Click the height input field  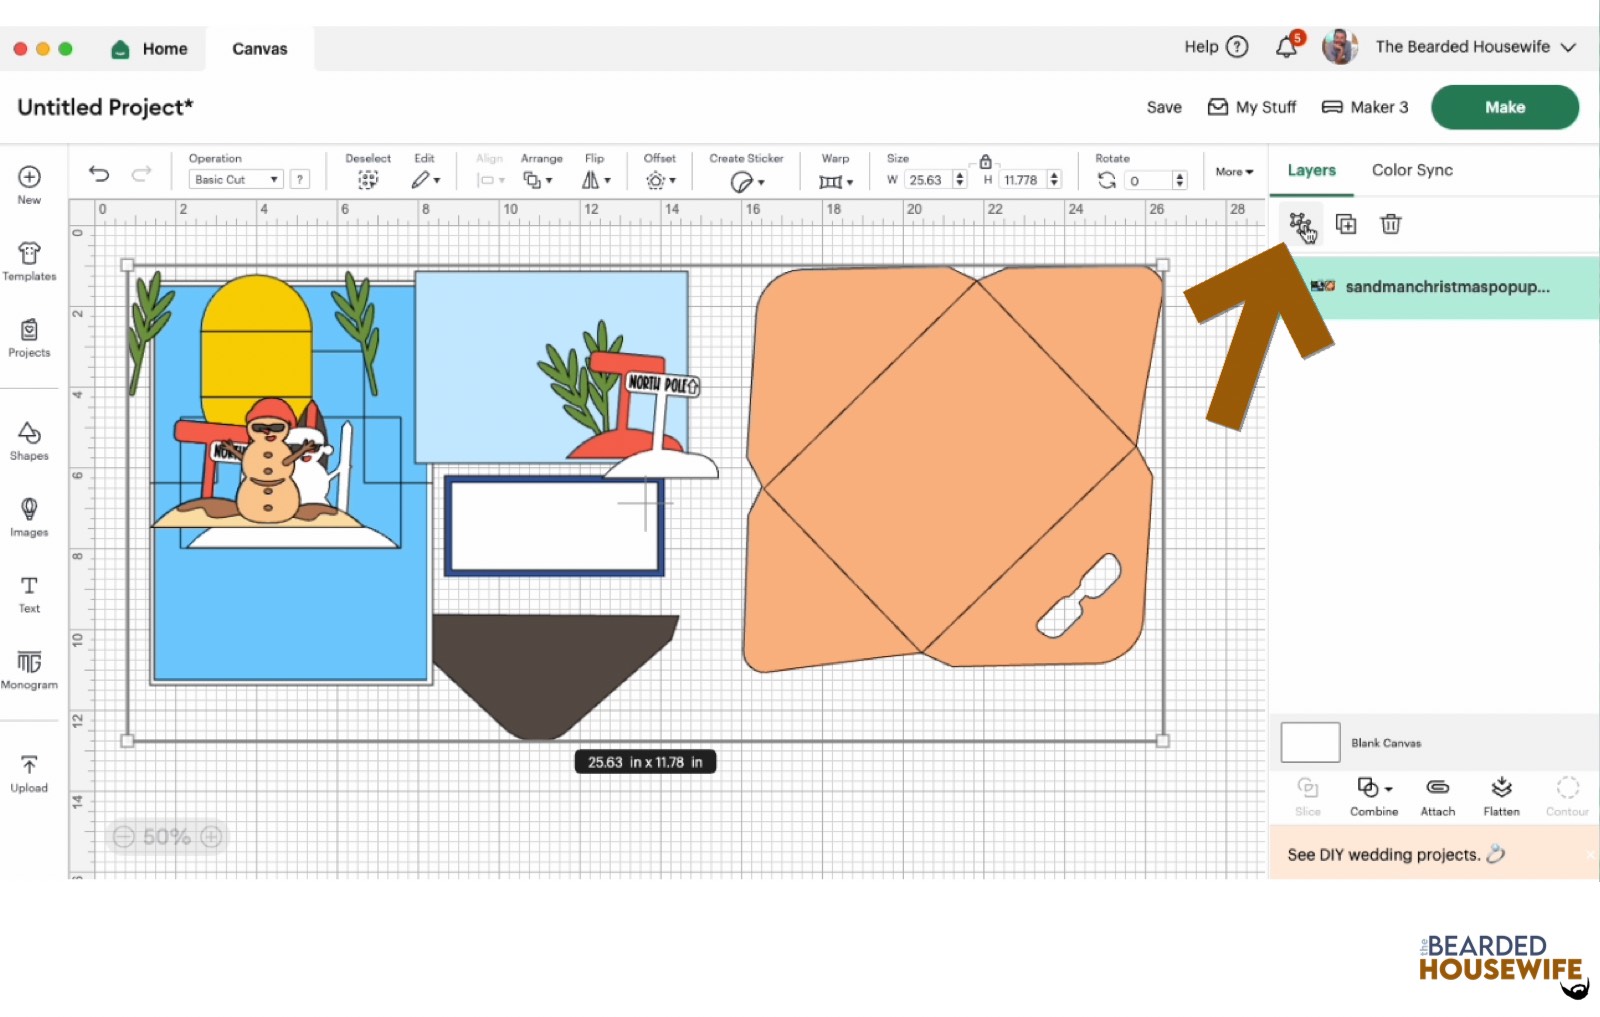(x=1022, y=180)
